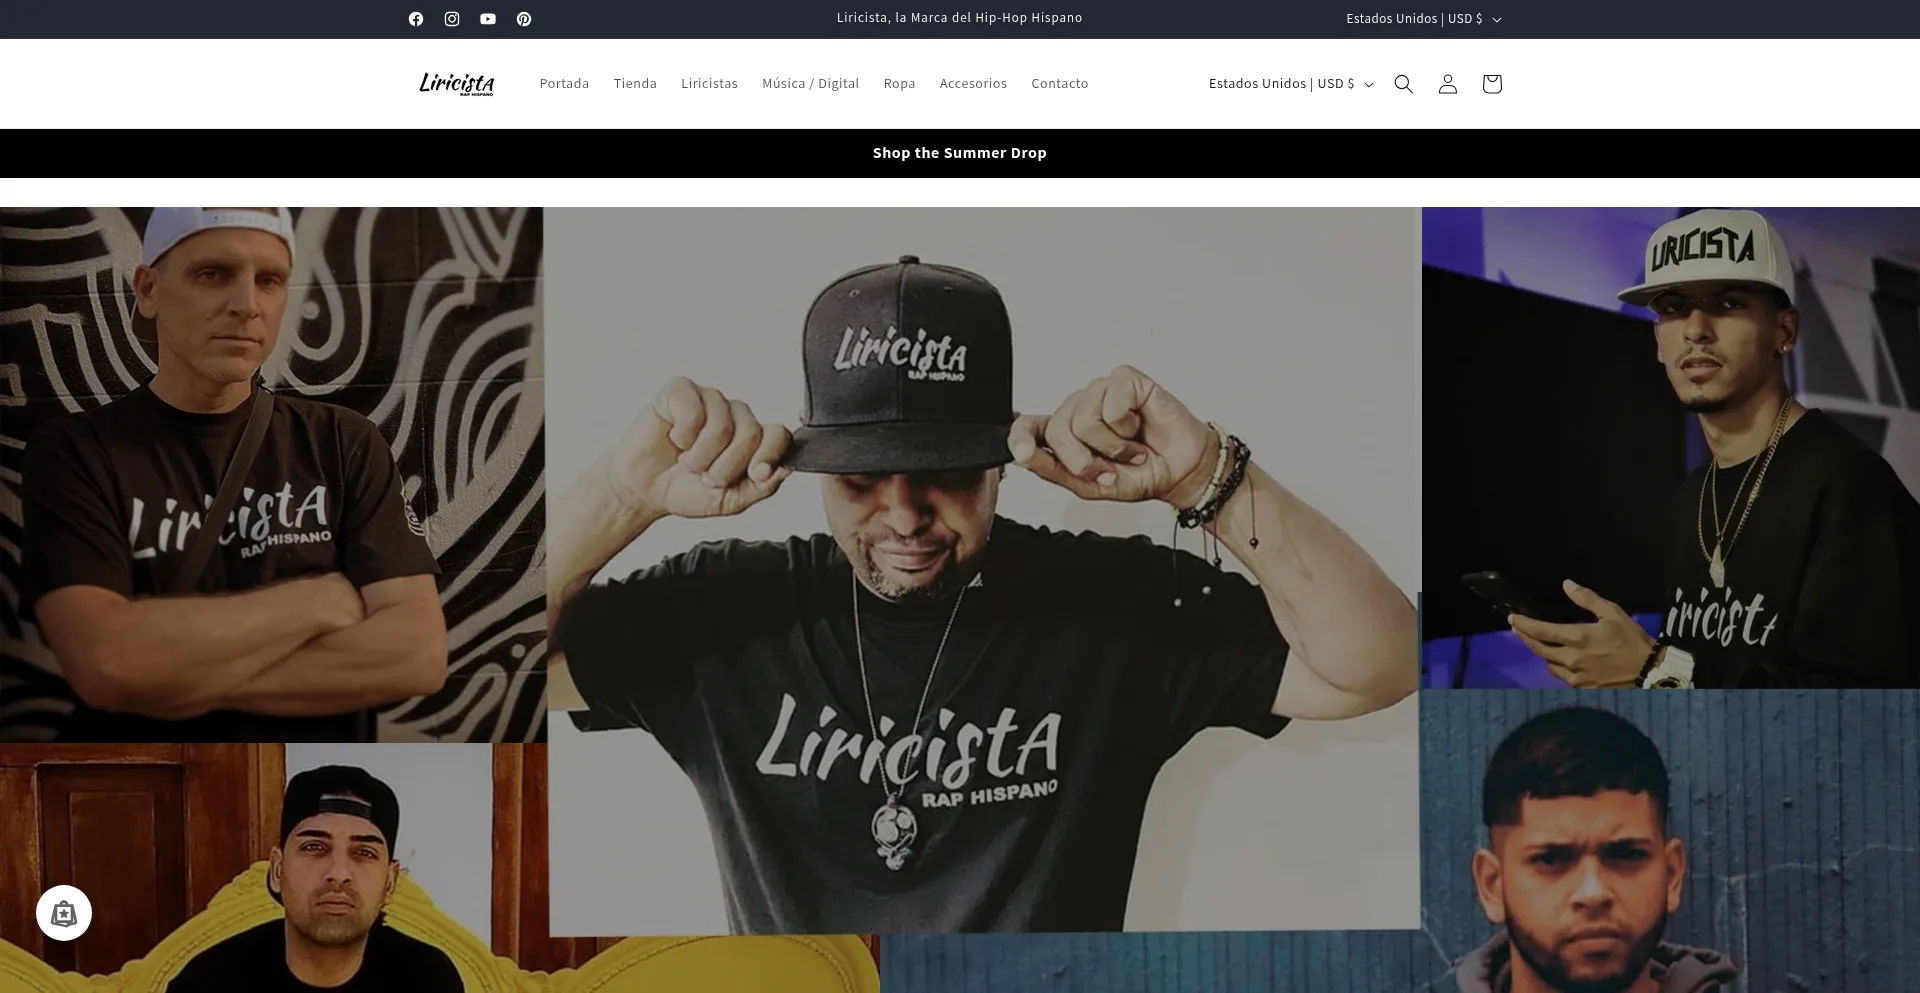This screenshot has width=1920, height=993.
Task: Open the floating rewards badge button
Action: tap(64, 913)
